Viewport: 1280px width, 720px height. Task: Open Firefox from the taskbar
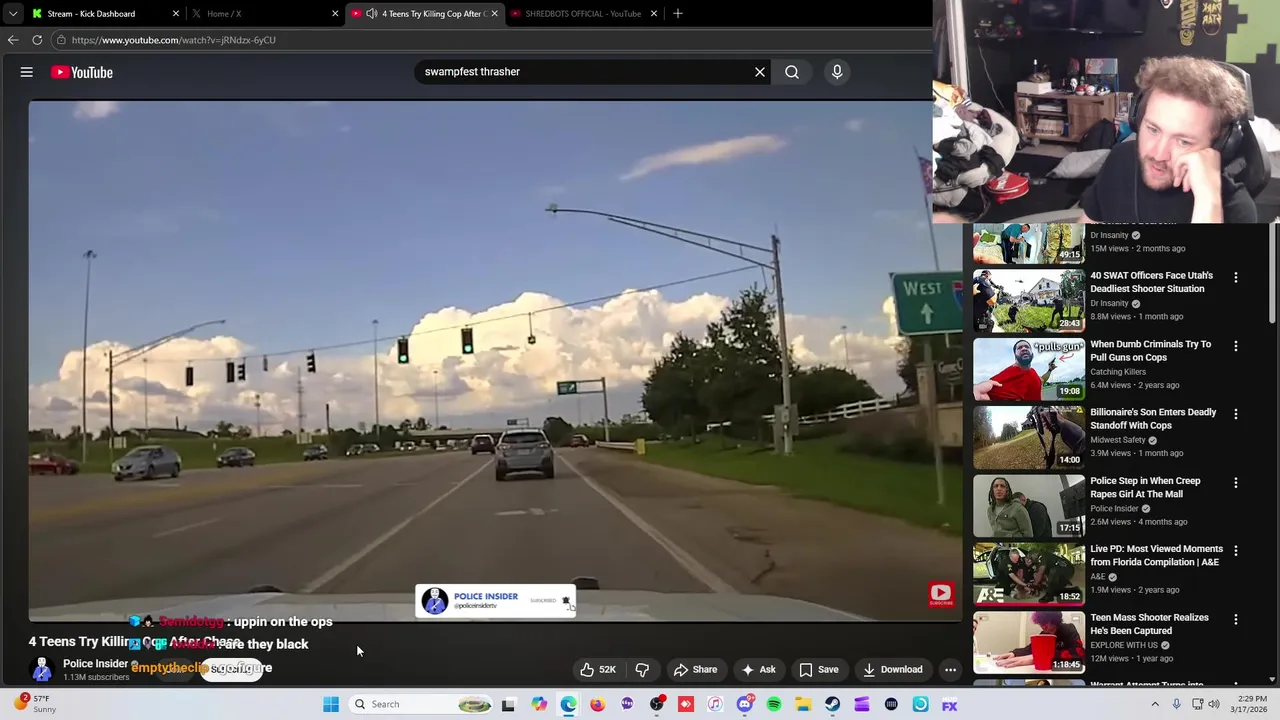pyautogui.click(x=597, y=704)
